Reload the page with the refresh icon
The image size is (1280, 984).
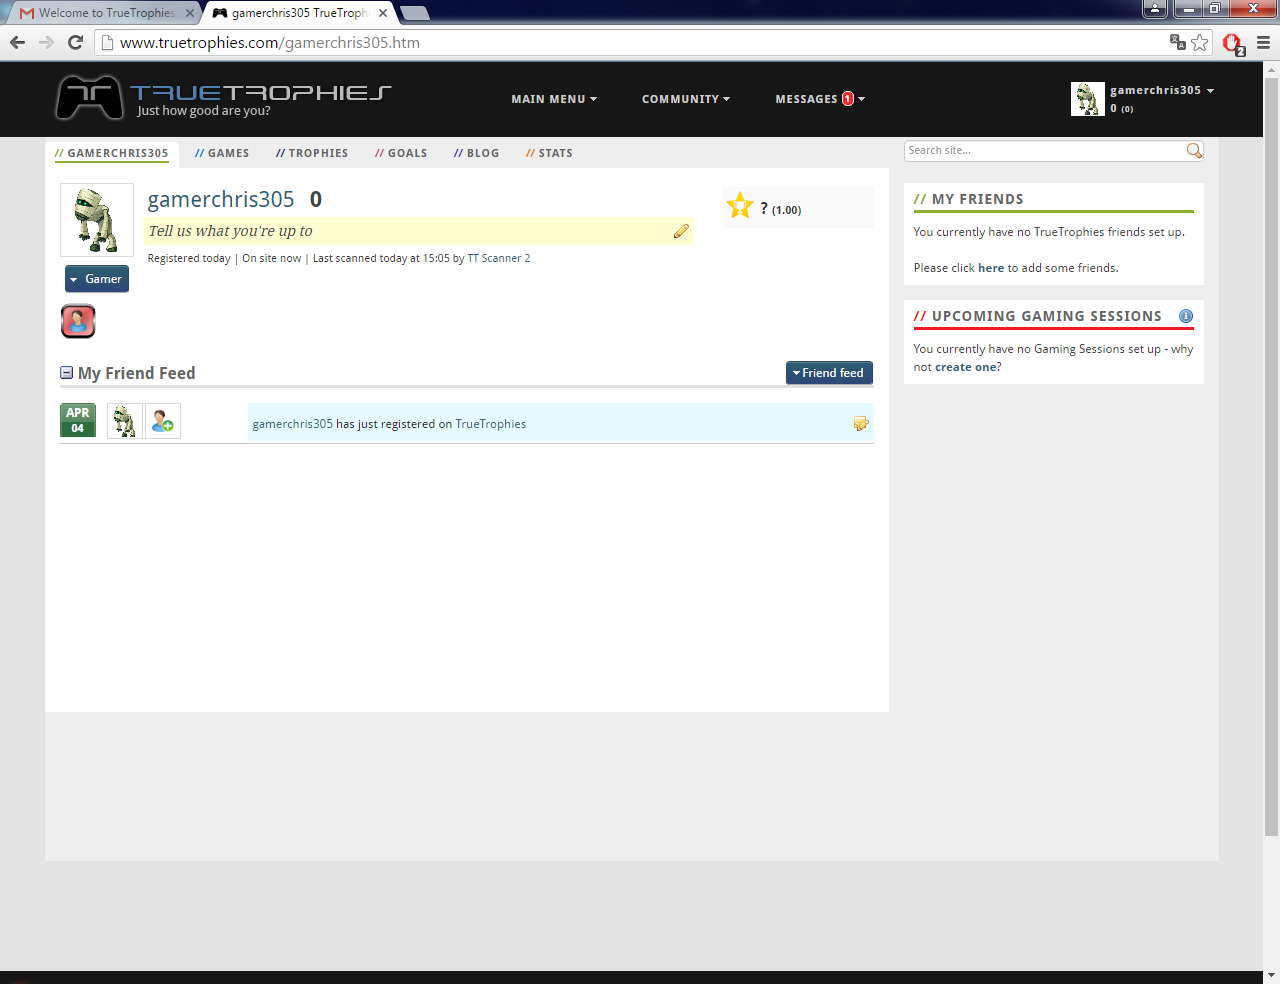click(x=75, y=42)
